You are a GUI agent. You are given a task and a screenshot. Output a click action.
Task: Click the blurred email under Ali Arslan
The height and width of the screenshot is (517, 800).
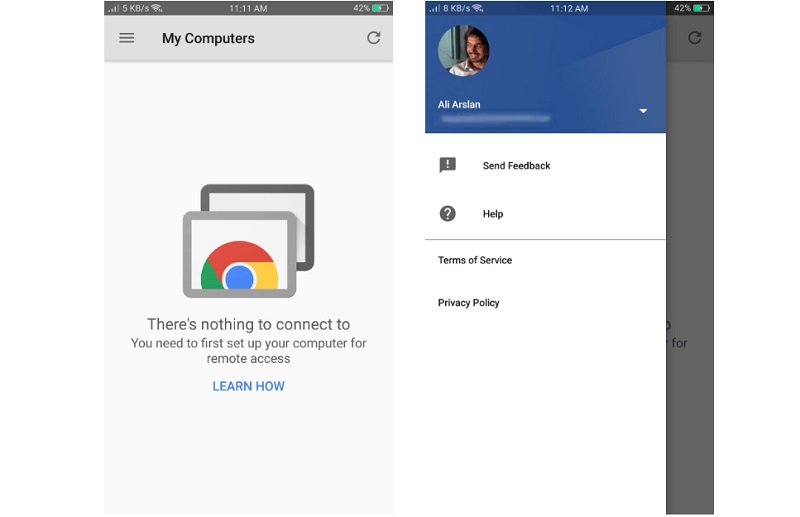pyautogui.click(x=495, y=118)
